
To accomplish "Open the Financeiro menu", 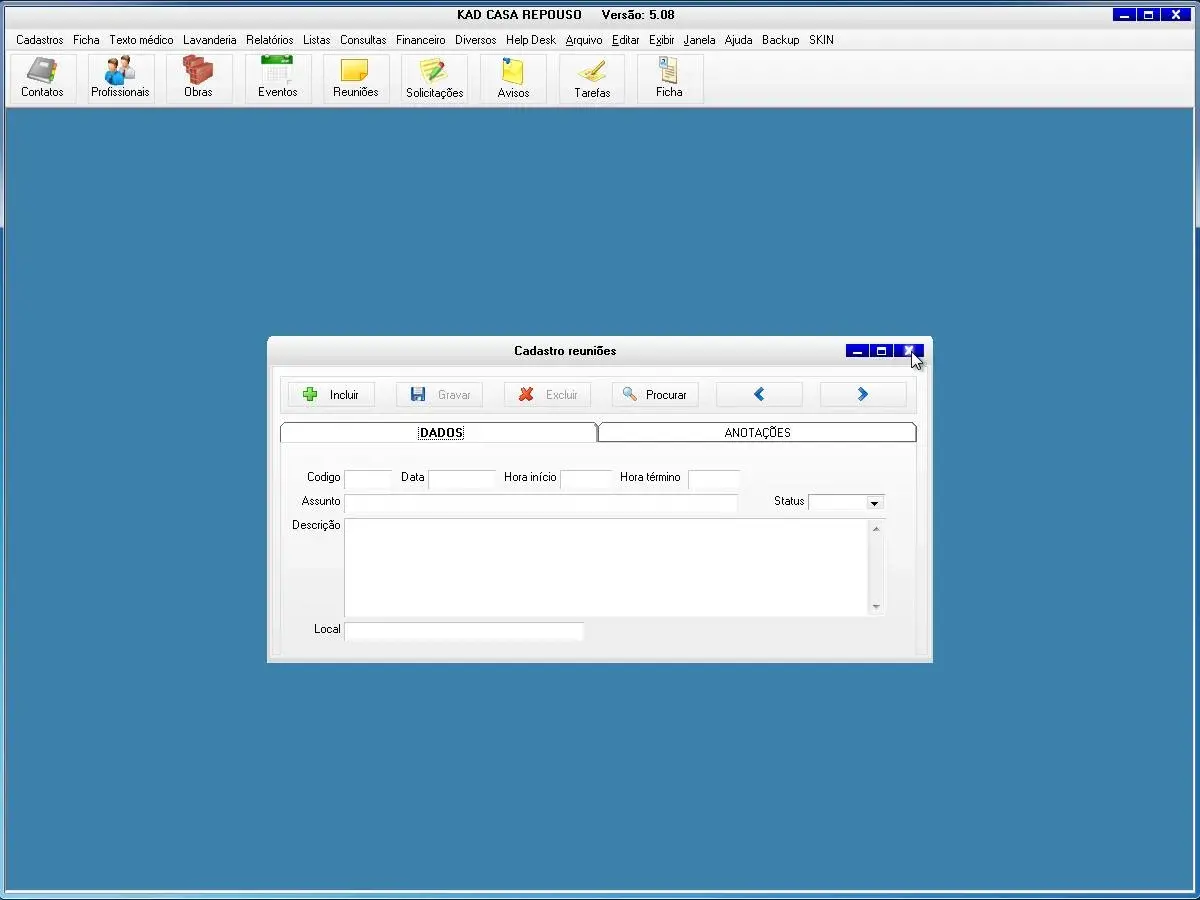I will tap(420, 40).
